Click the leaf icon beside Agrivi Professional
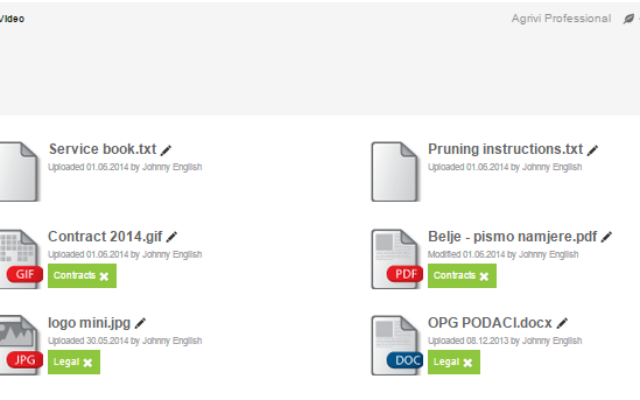This screenshot has height=400, width=640. pyautogui.click(x=629, y=19)
